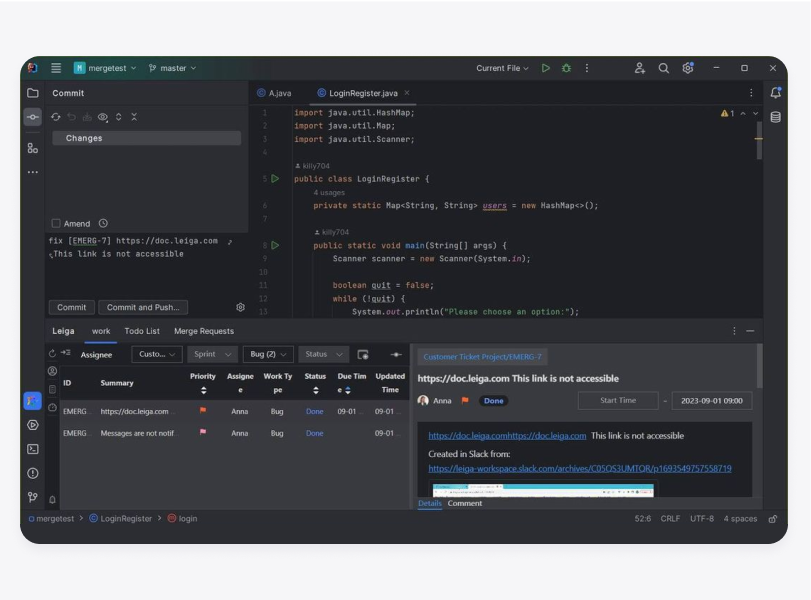Open the Terminal tool window
The image size is (811, 600).
[33, 449]
